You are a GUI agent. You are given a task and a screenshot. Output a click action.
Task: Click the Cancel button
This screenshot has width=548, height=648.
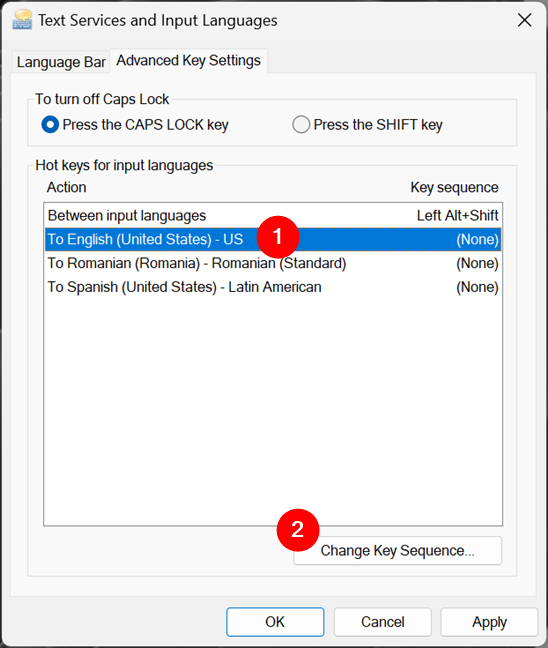[x=383, y=622]
